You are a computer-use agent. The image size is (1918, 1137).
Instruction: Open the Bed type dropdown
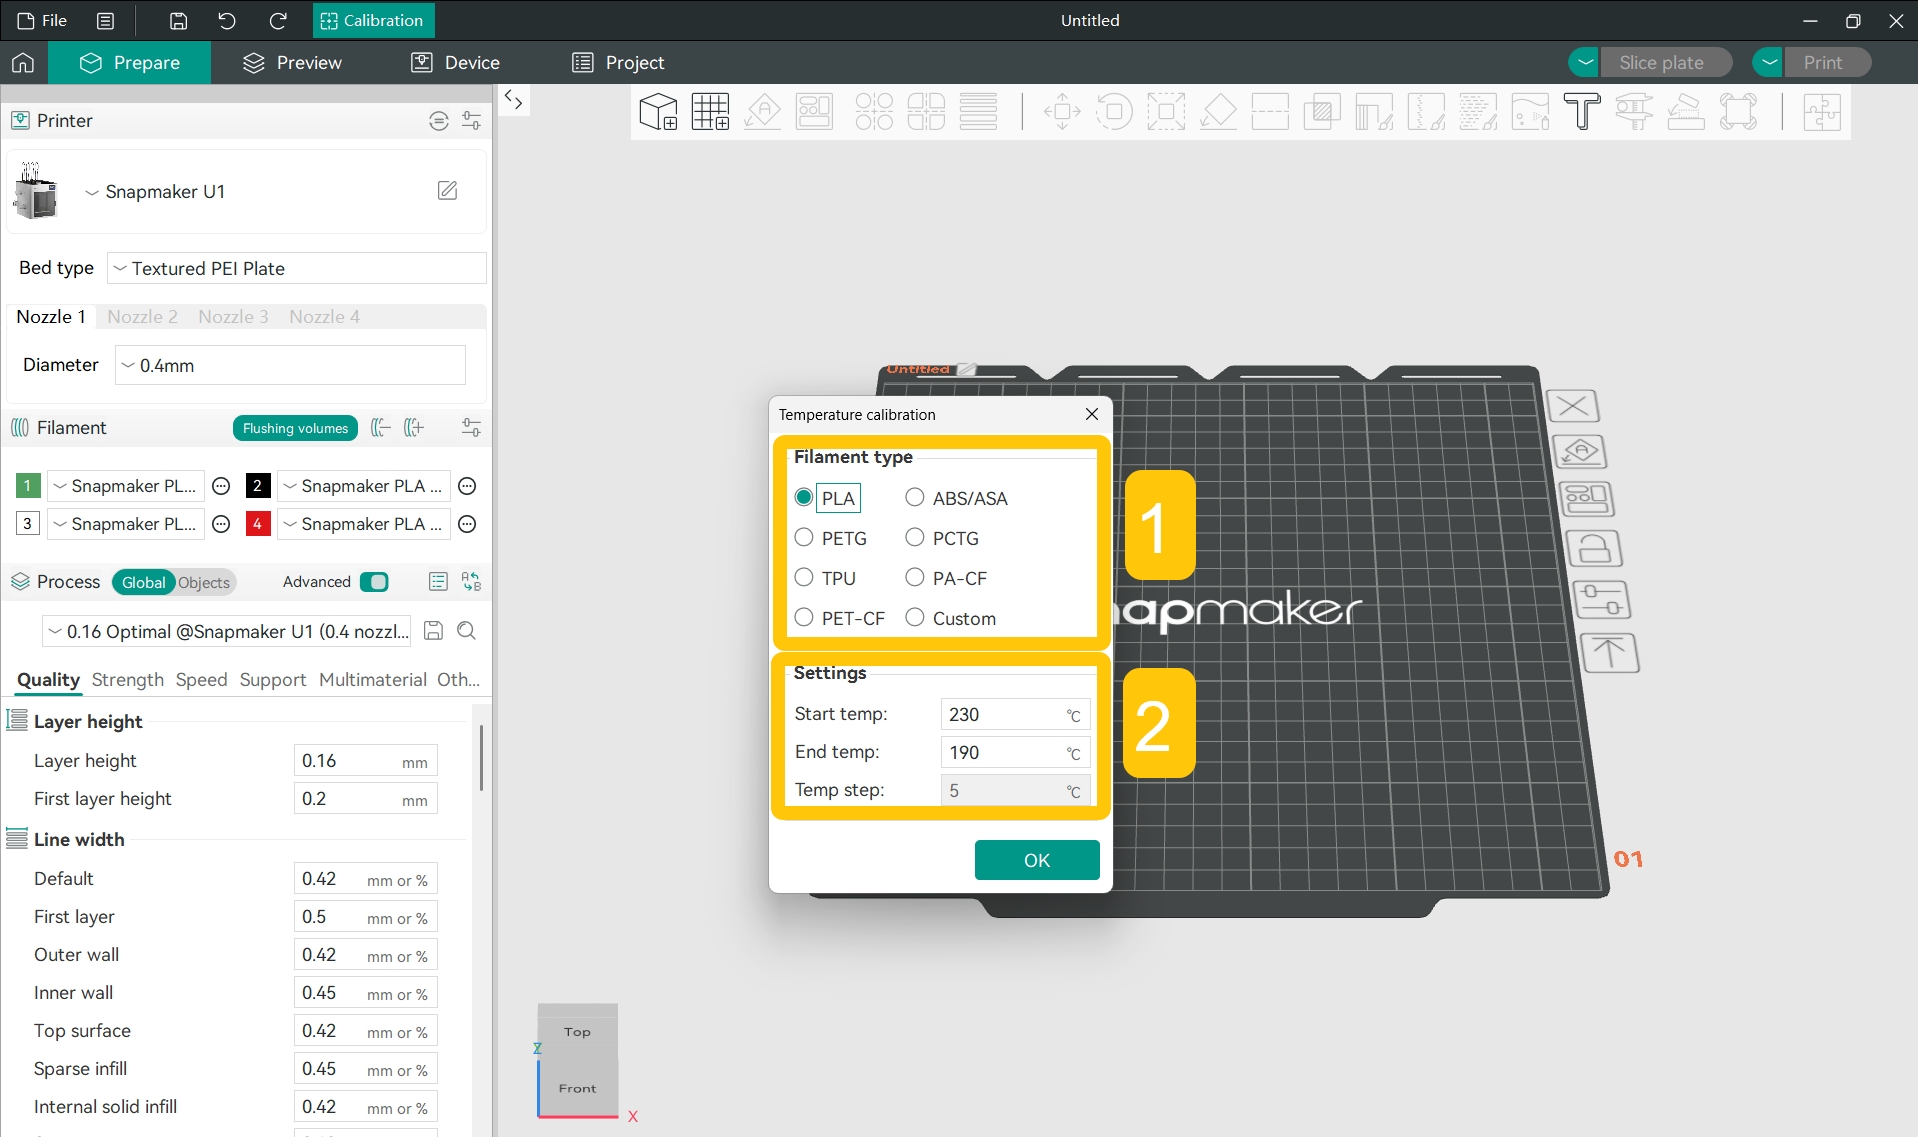(296, 268)
